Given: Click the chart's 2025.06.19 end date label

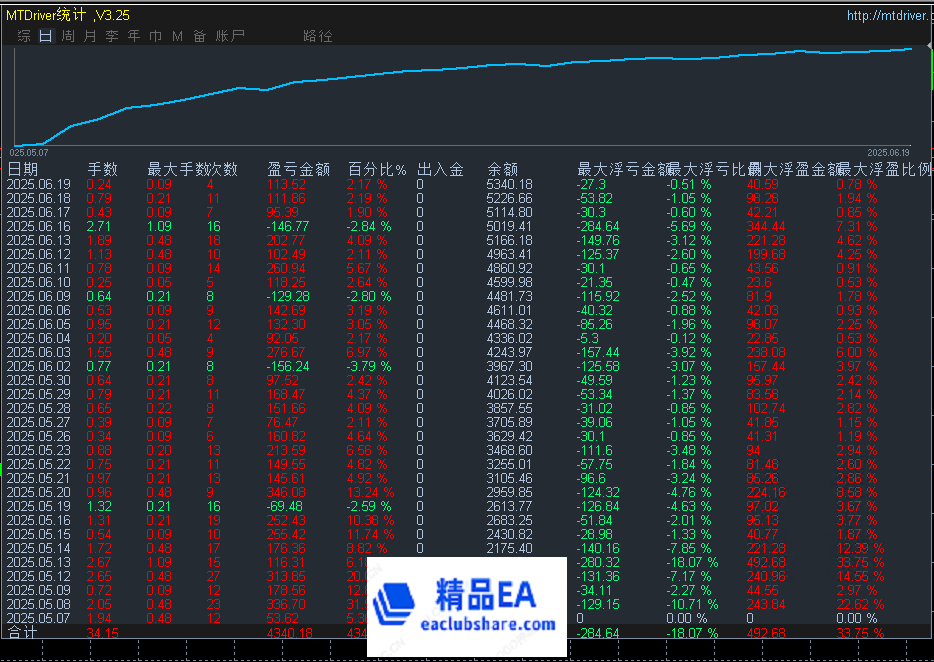Looking at the screenshot, I should click(888, 153).
